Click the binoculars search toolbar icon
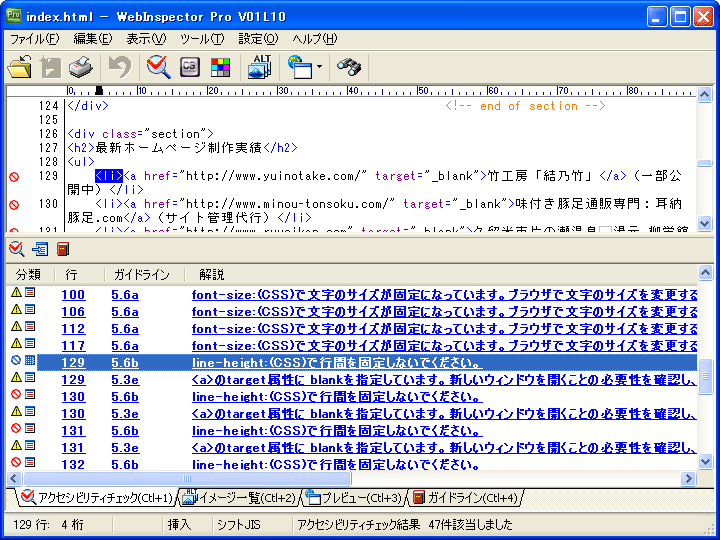Viewport: 720px width, 540px height. click(x=349, y=67)
